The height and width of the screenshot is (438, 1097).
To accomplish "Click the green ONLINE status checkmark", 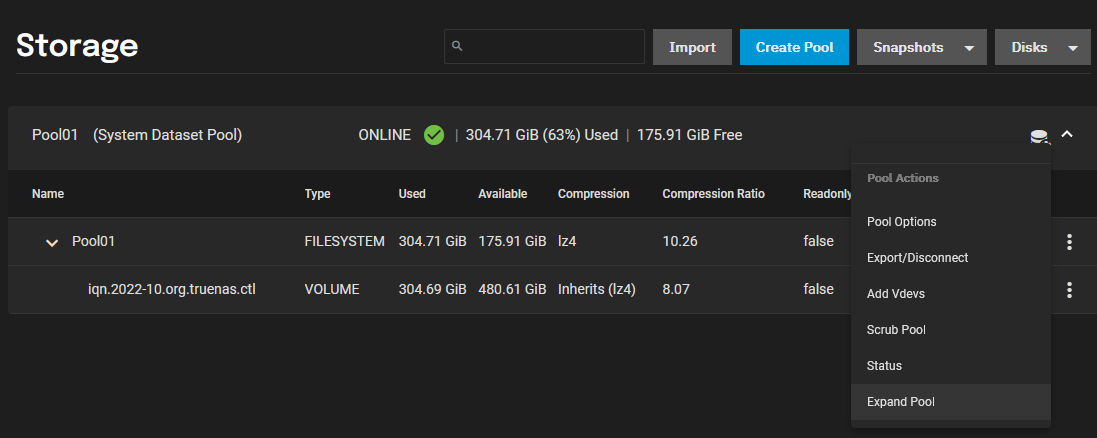I will (x=434, y=135).
